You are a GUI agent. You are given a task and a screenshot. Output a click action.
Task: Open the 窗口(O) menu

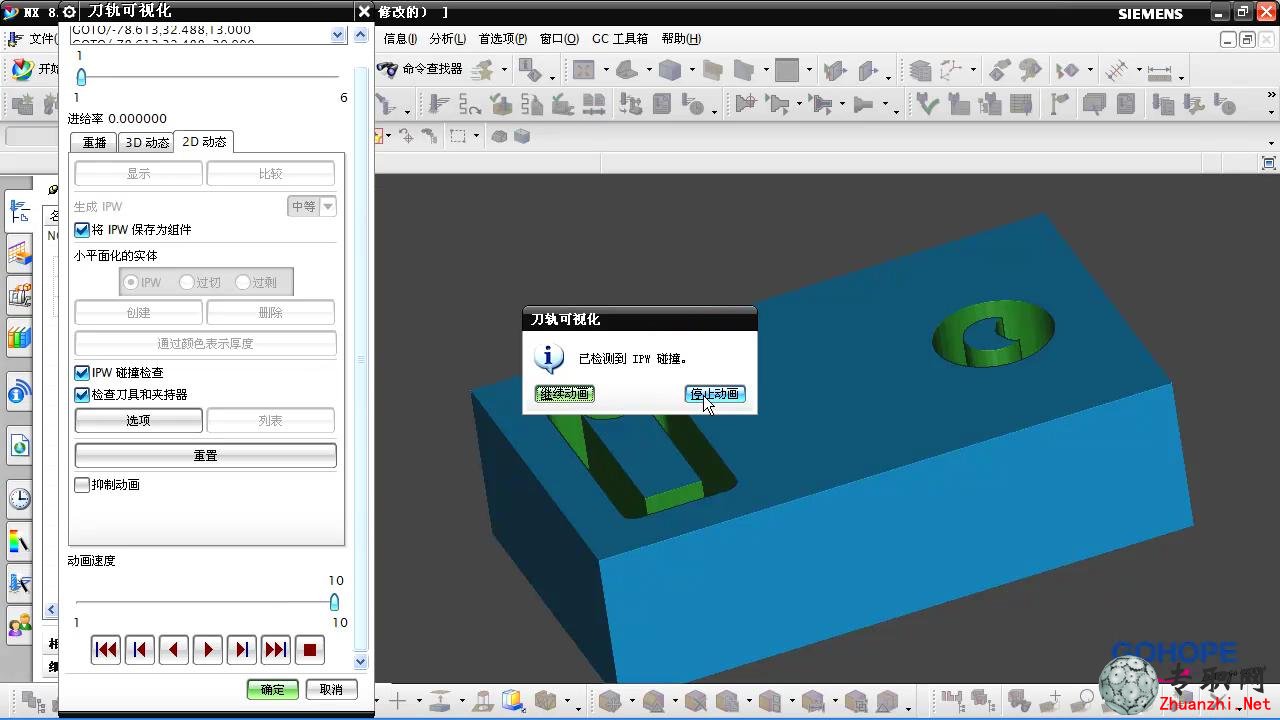coord(559,39)
